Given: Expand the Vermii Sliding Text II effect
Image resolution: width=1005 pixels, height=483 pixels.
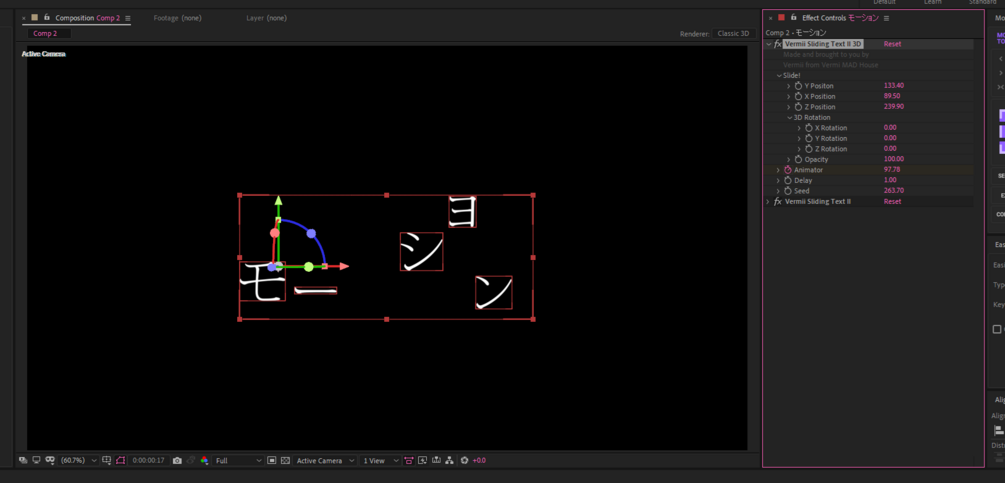Looking at the screenshot, I should pos(768,202).
